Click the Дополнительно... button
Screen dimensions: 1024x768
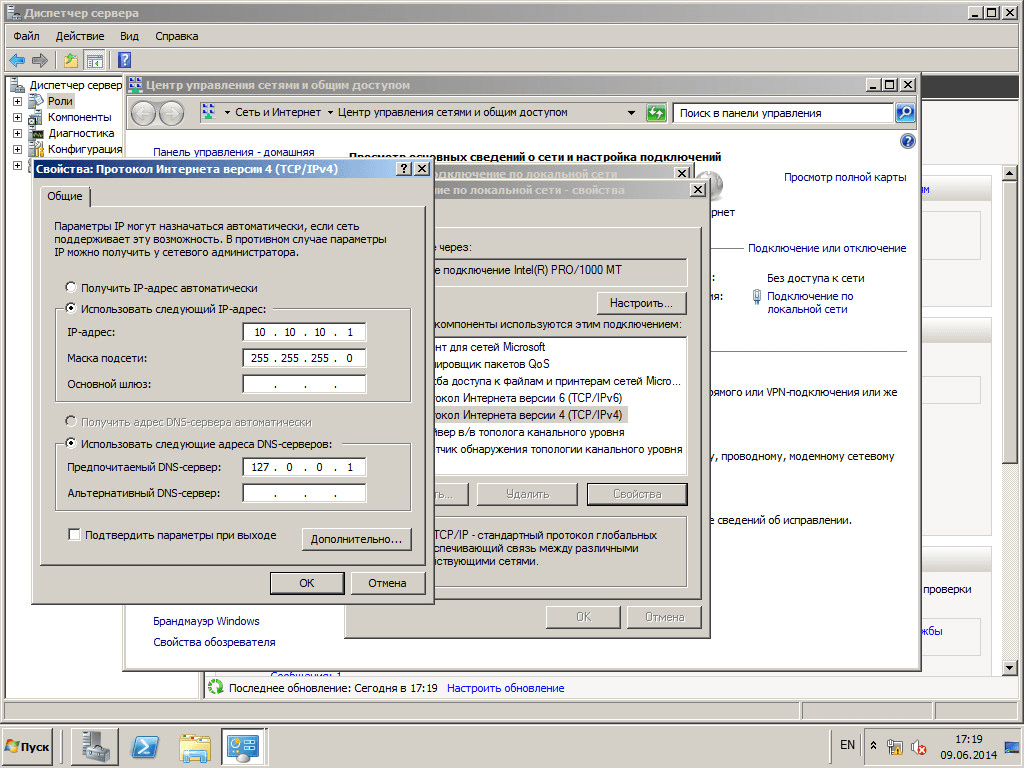(x=356, y=539)
